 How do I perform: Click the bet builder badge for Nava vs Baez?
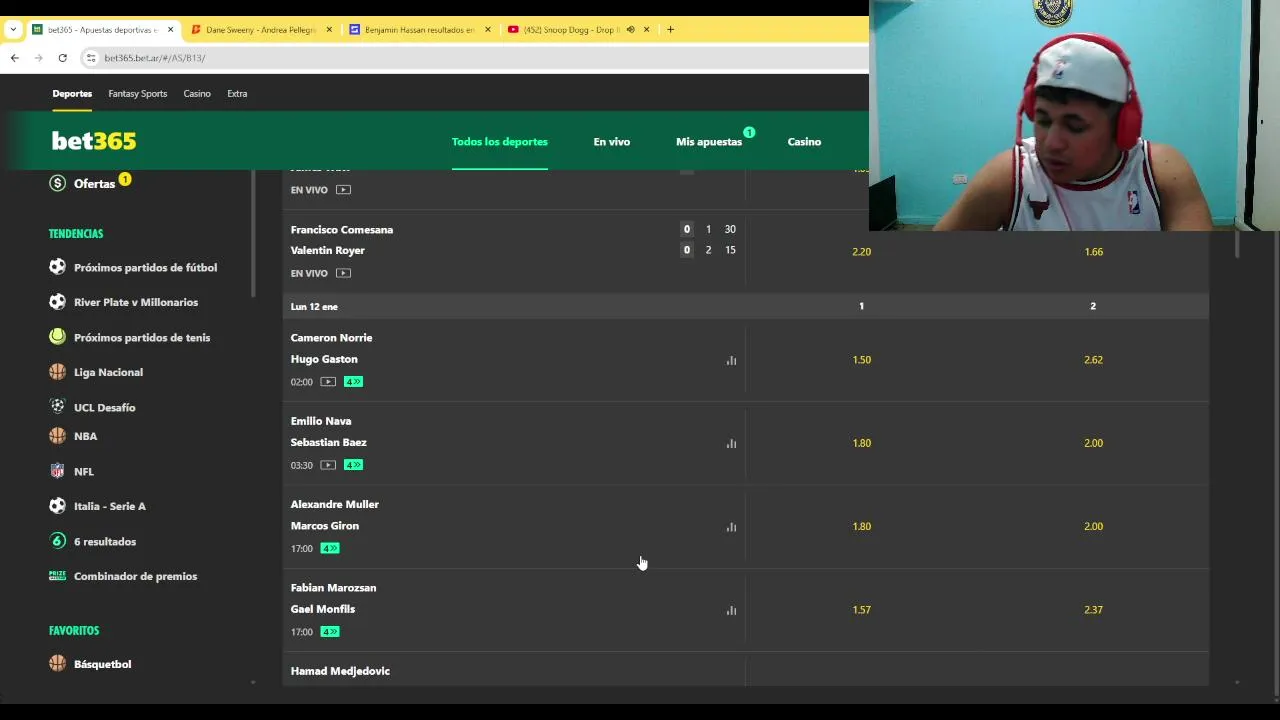tap(353, 465)
